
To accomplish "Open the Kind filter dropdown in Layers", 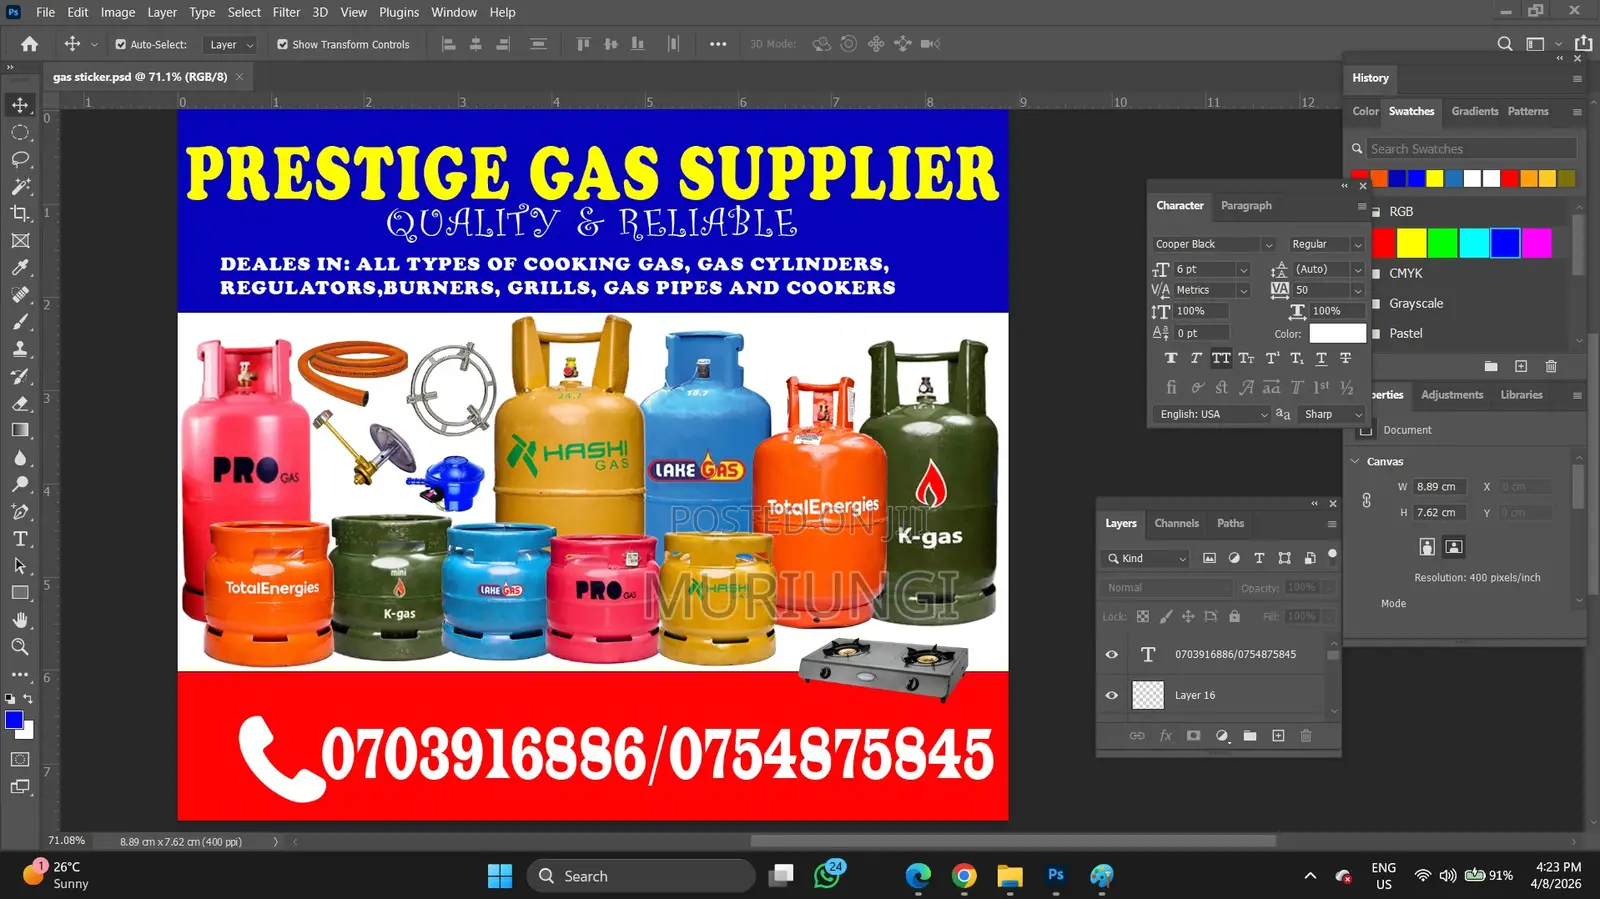I will point(1147,559).
